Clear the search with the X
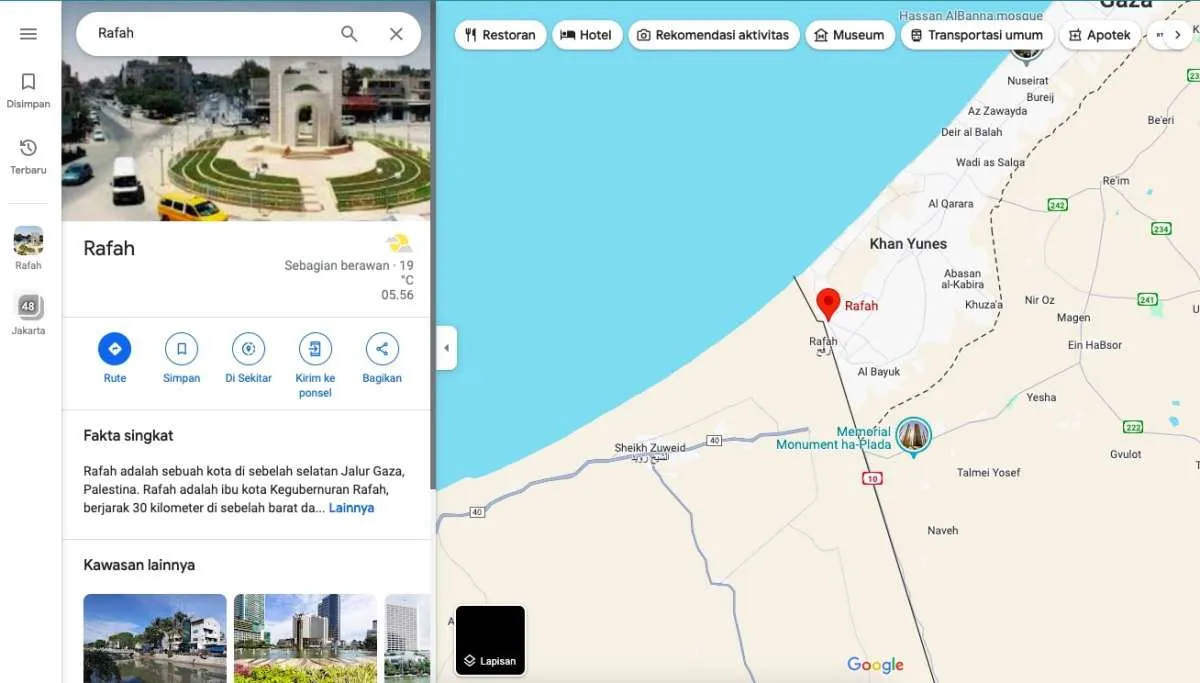The width and height of the screenshot is (1200, 683). pyautogui.click(x=396, y=33)
